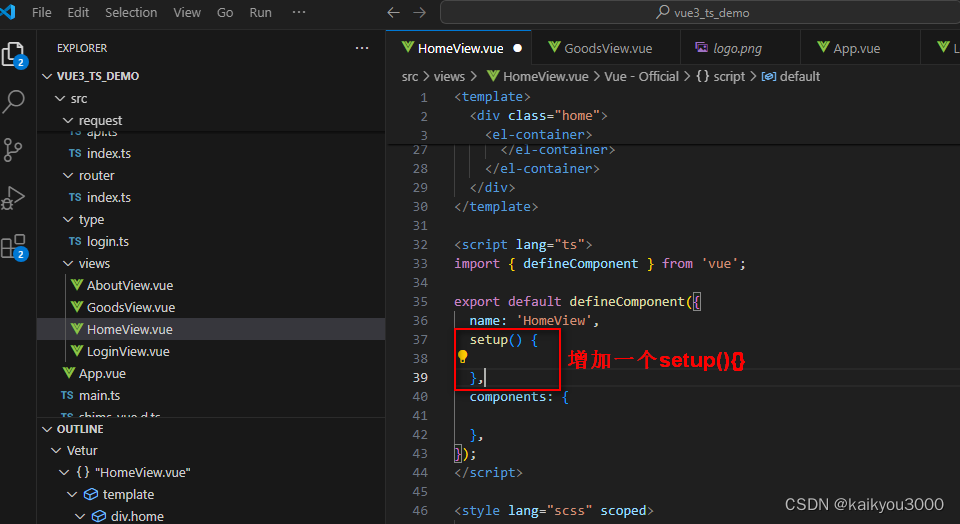Viewport: 960px width, 524px height.
Task: Show more menus via the ellipsis
Action: [x=299, y=12]
